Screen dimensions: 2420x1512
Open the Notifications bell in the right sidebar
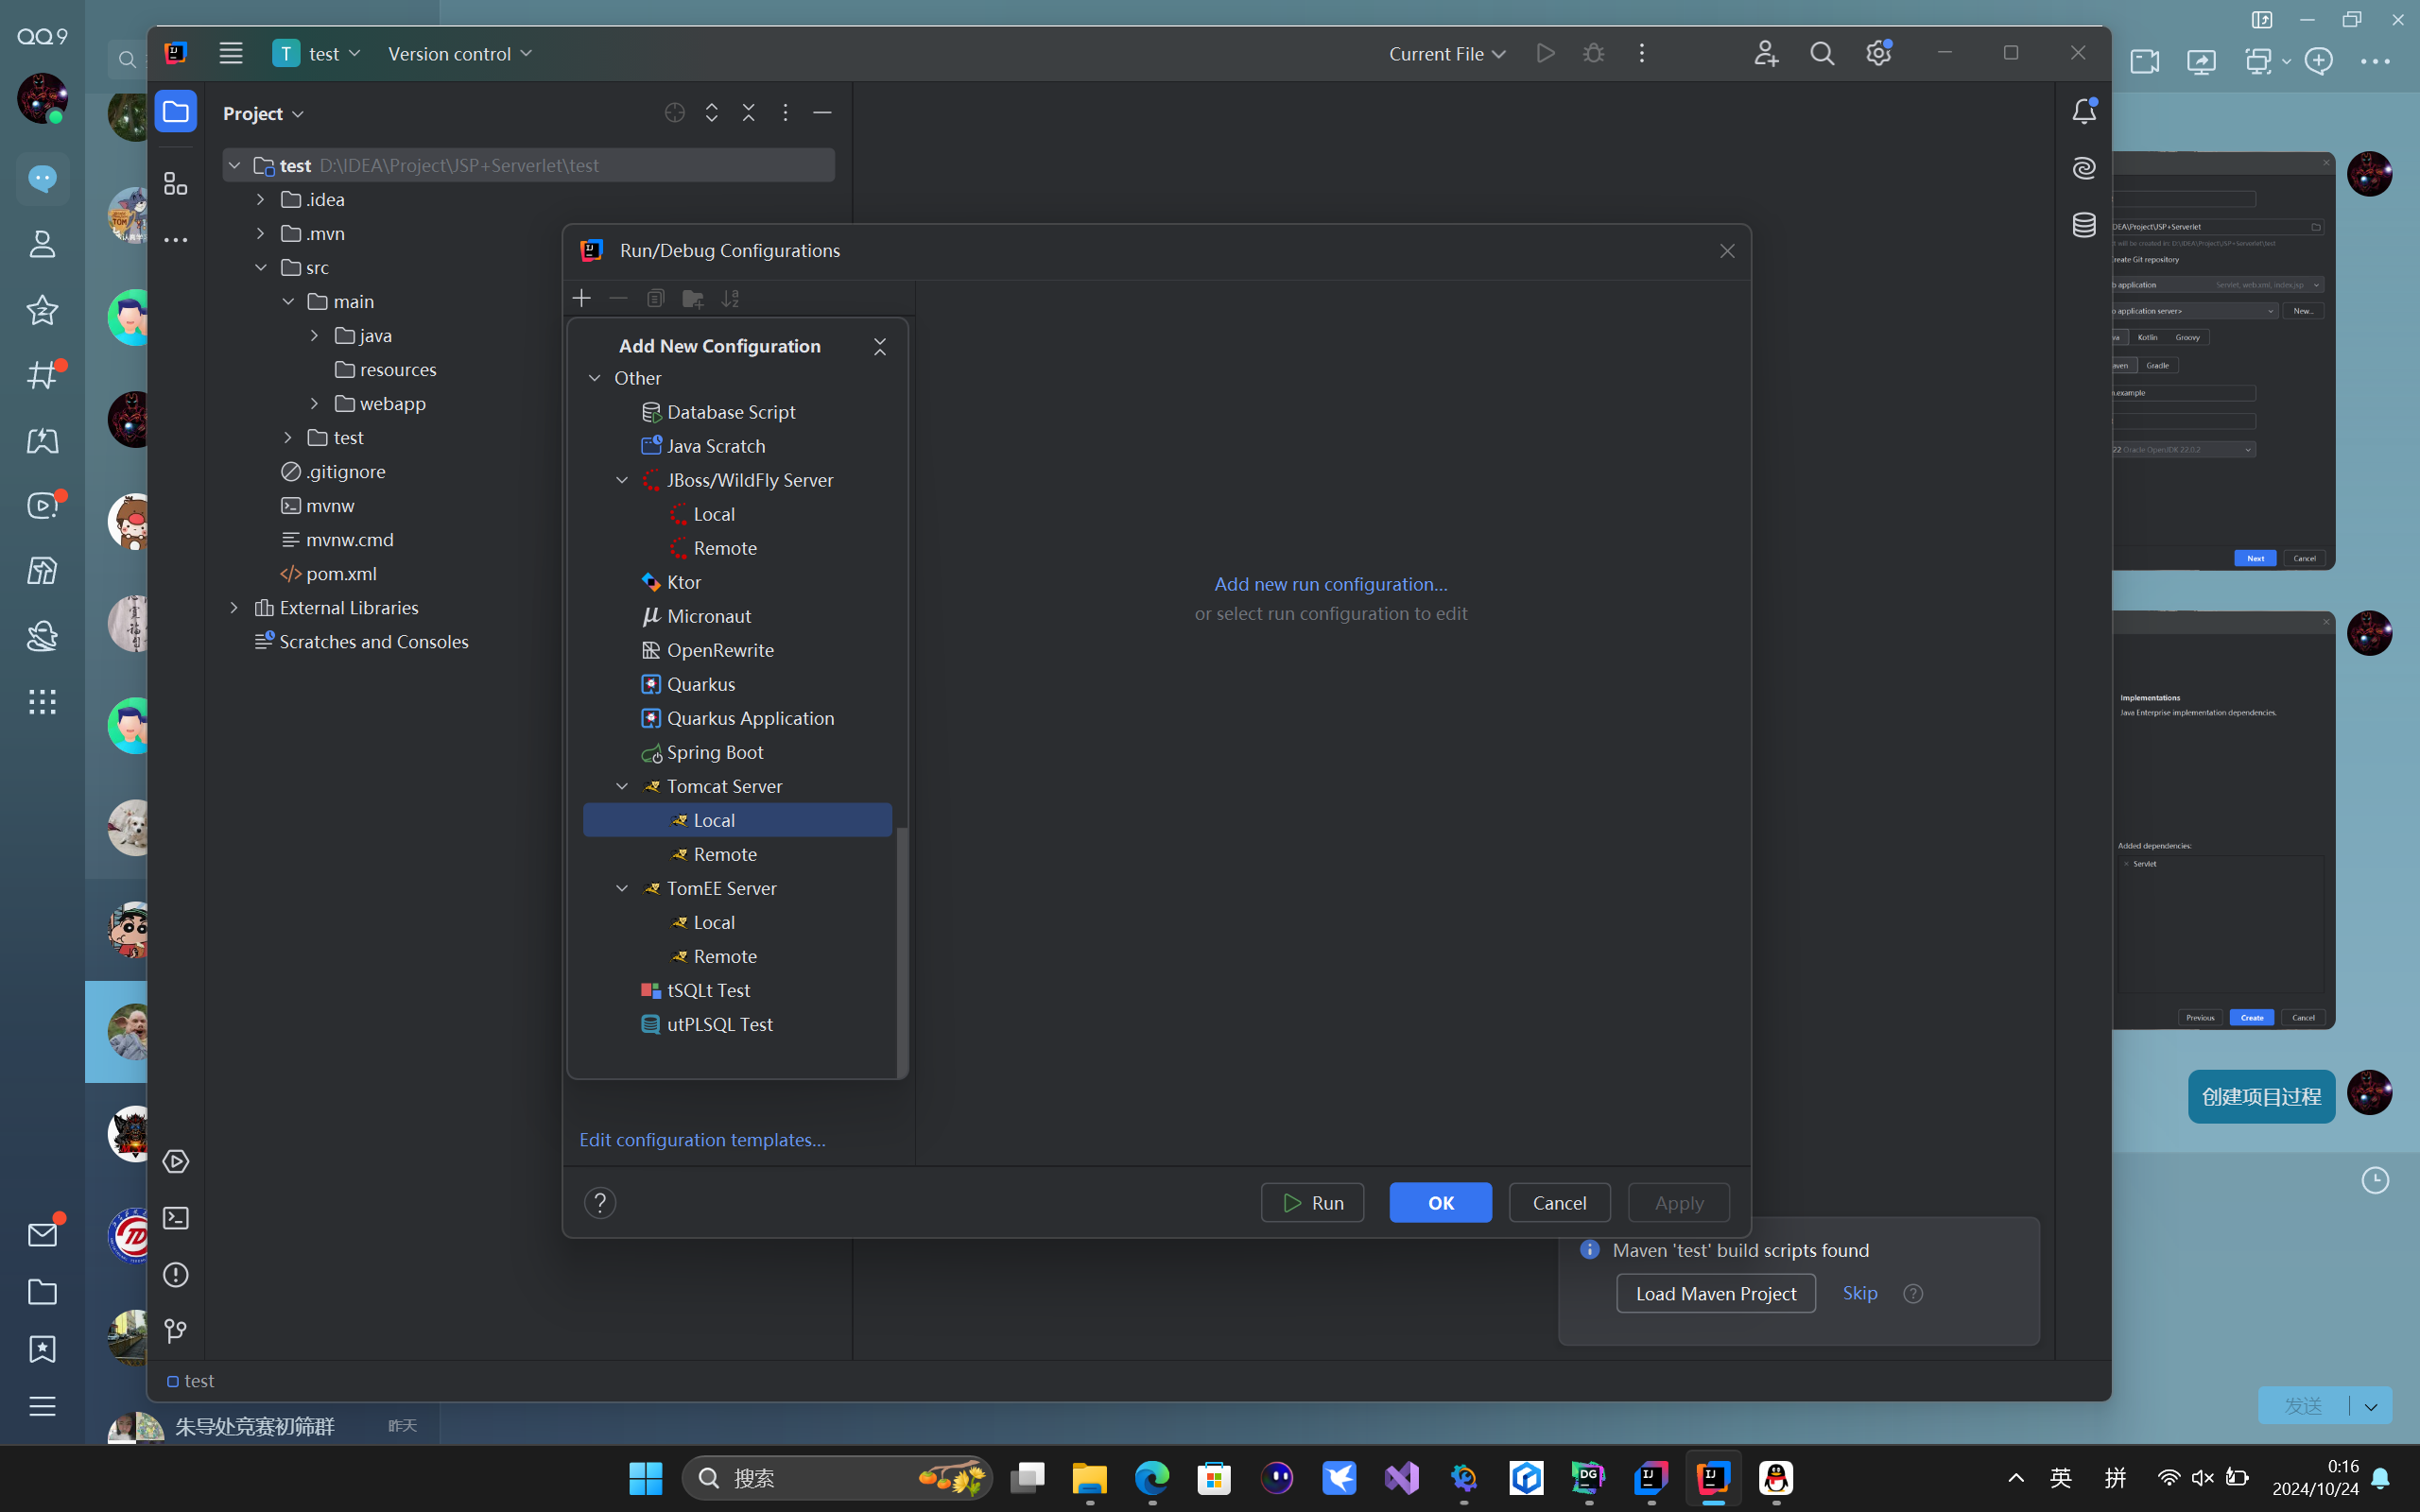pyautogui.click(x=2083, y=111)
